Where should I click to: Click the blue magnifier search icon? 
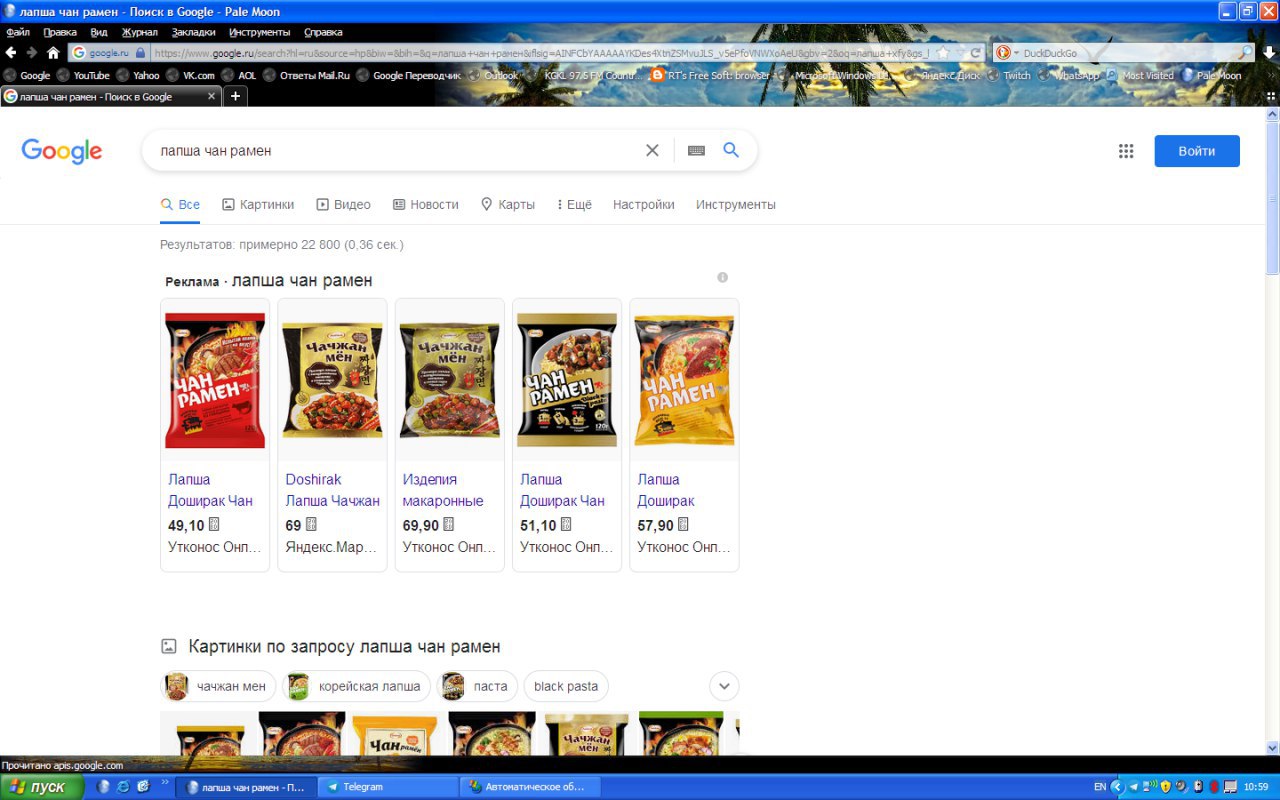731,150
